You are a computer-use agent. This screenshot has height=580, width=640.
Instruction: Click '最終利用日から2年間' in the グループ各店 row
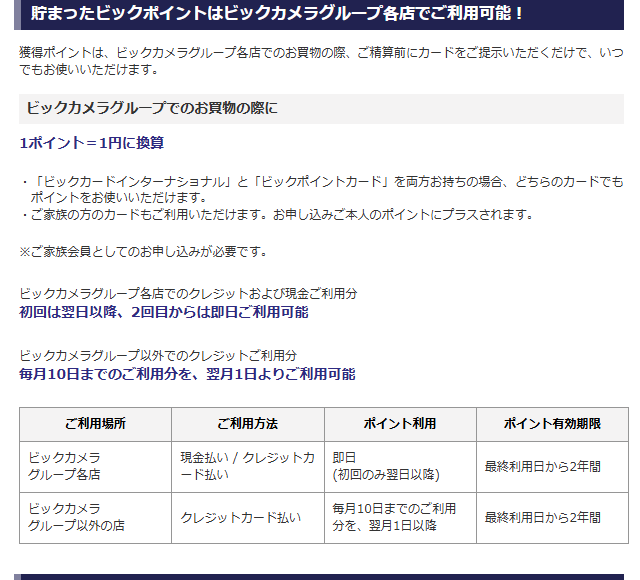click(x=543, y=467)
